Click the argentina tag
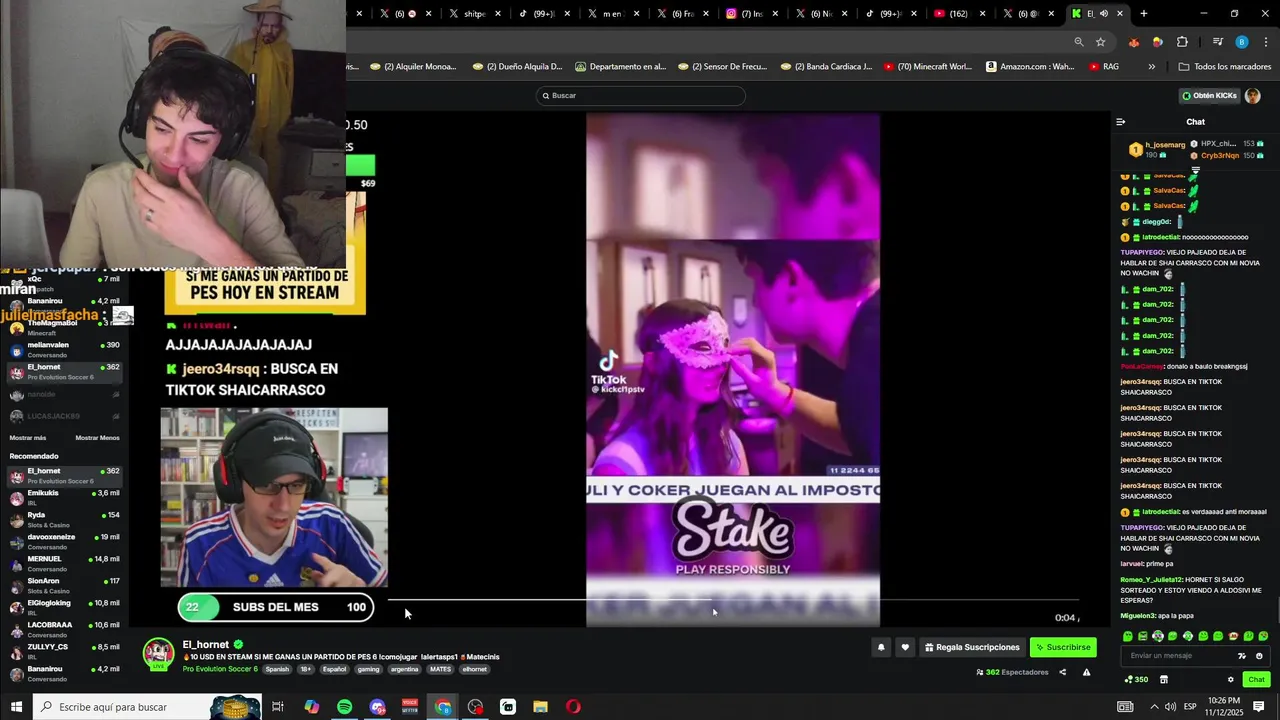This screenshot has height=720, width=1280. tap(404, 669)
